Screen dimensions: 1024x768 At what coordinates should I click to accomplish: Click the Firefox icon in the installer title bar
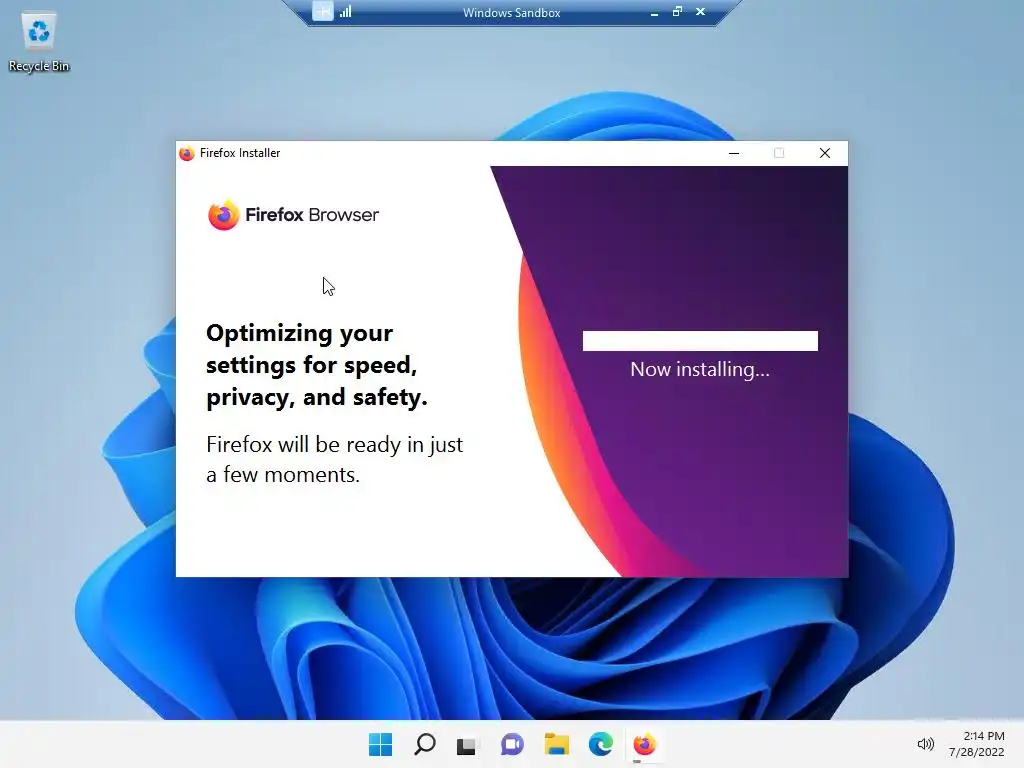(x=187, y=153)
